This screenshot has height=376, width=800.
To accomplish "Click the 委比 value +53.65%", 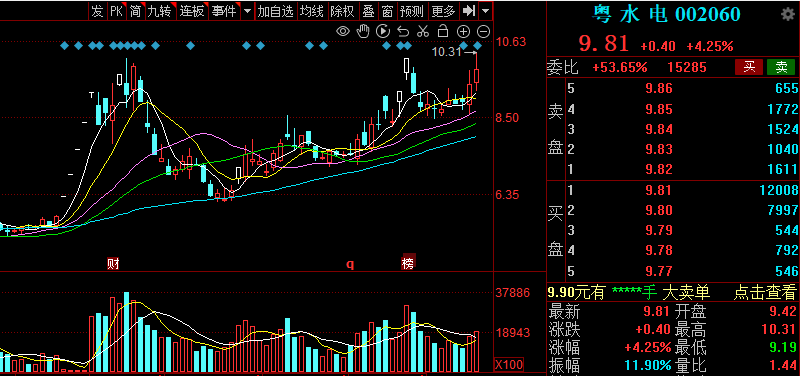I will tap(619, 67).
